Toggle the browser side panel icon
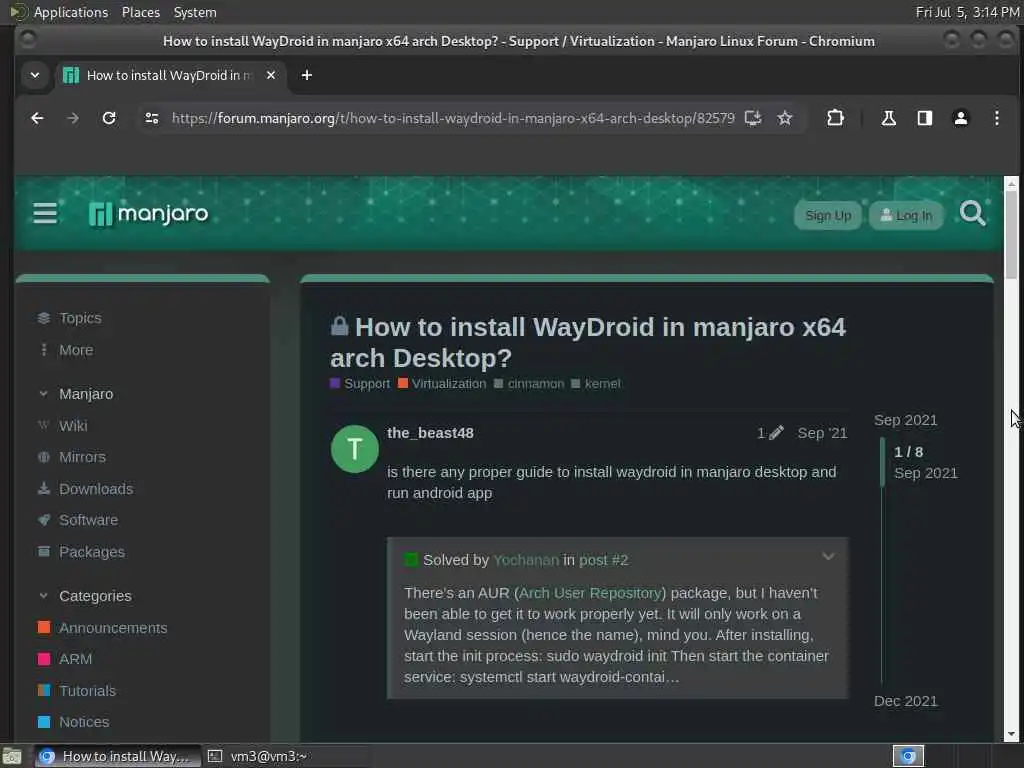Image resolution: width=1024 pixels, height=768 pixels. coord(925,118)
